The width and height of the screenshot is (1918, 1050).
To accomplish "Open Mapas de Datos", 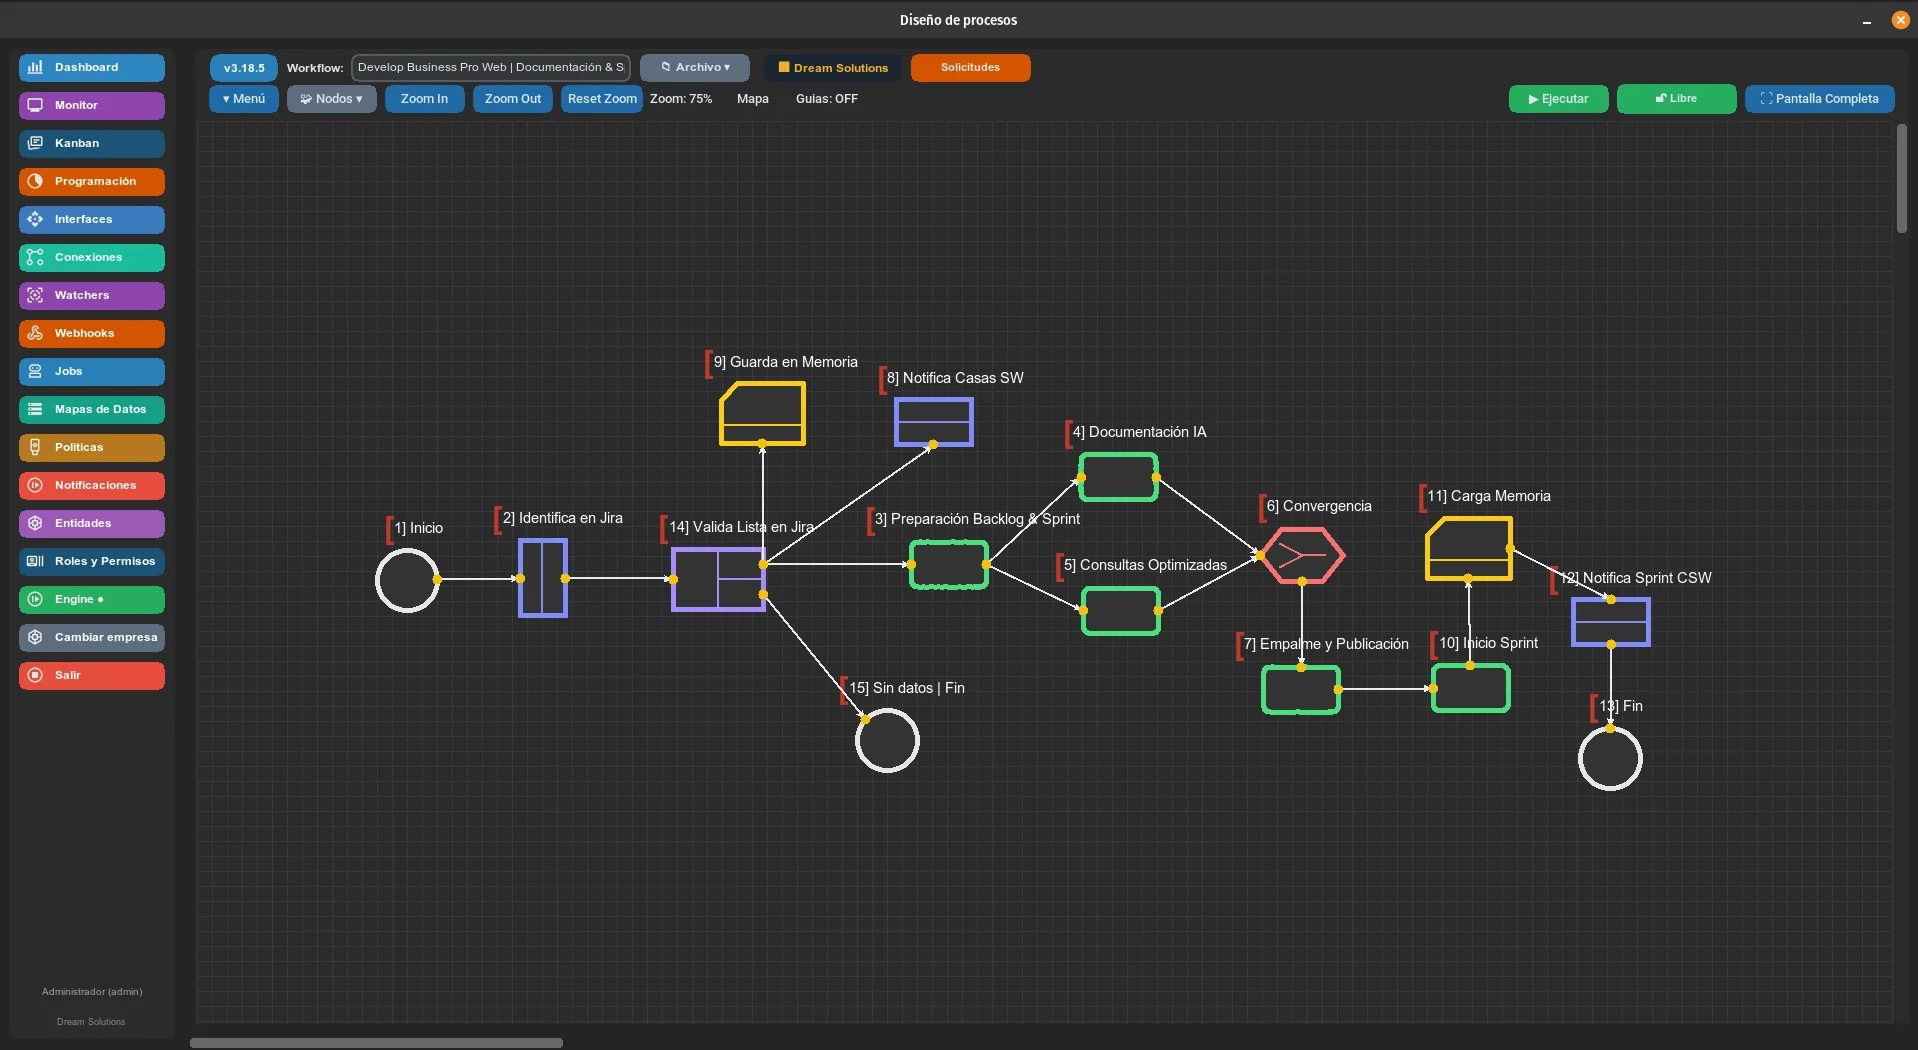I will (x=91, y=409).
